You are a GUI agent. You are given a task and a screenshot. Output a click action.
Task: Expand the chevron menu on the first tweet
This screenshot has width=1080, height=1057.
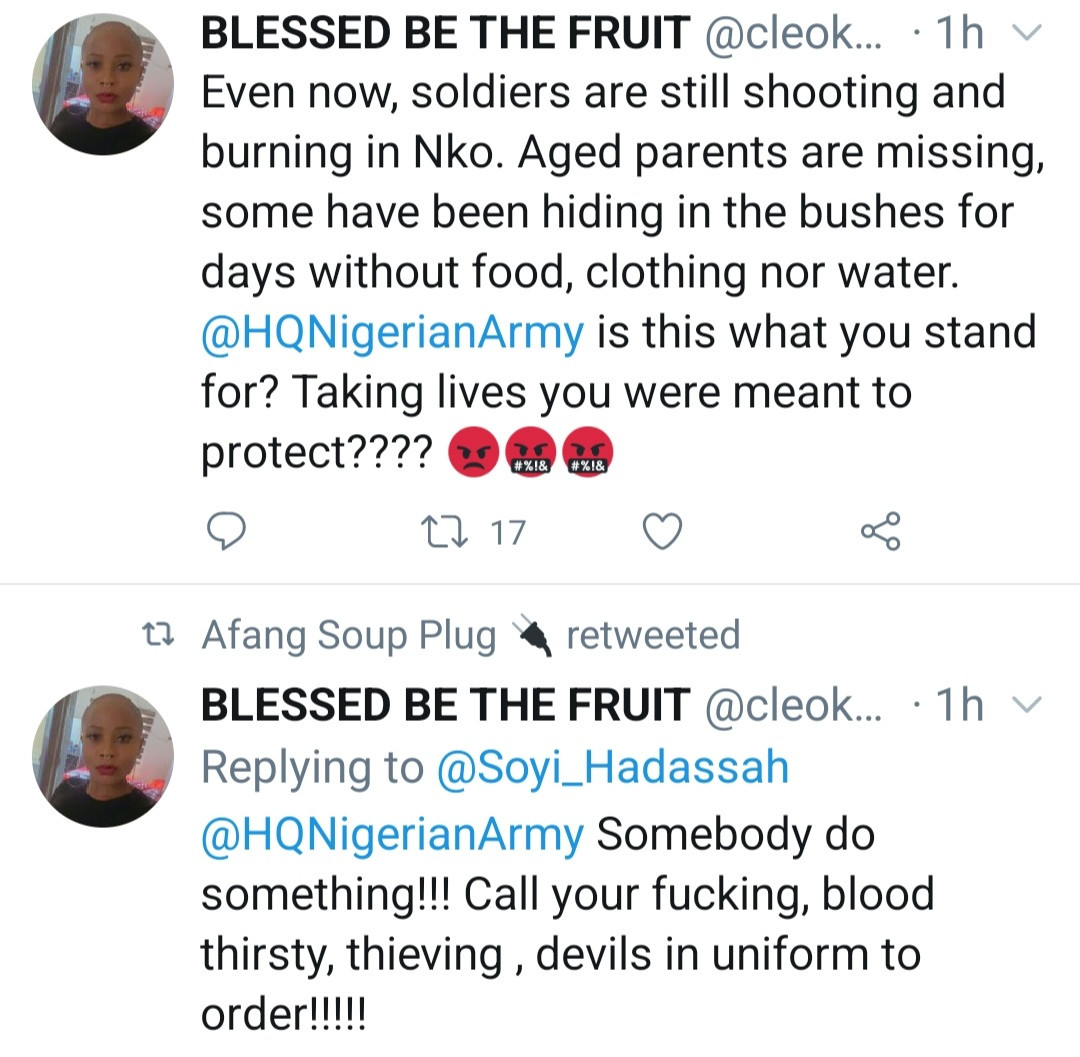point(1027,36)
